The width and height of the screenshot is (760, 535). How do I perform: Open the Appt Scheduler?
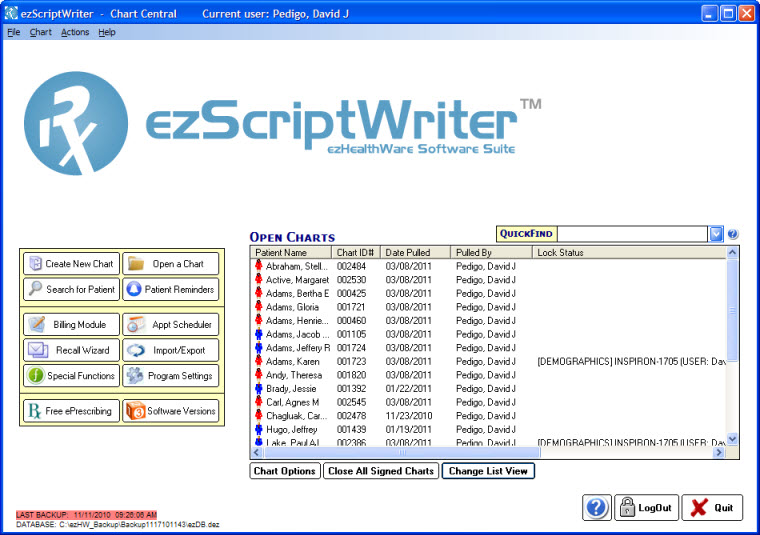[171, 324]
